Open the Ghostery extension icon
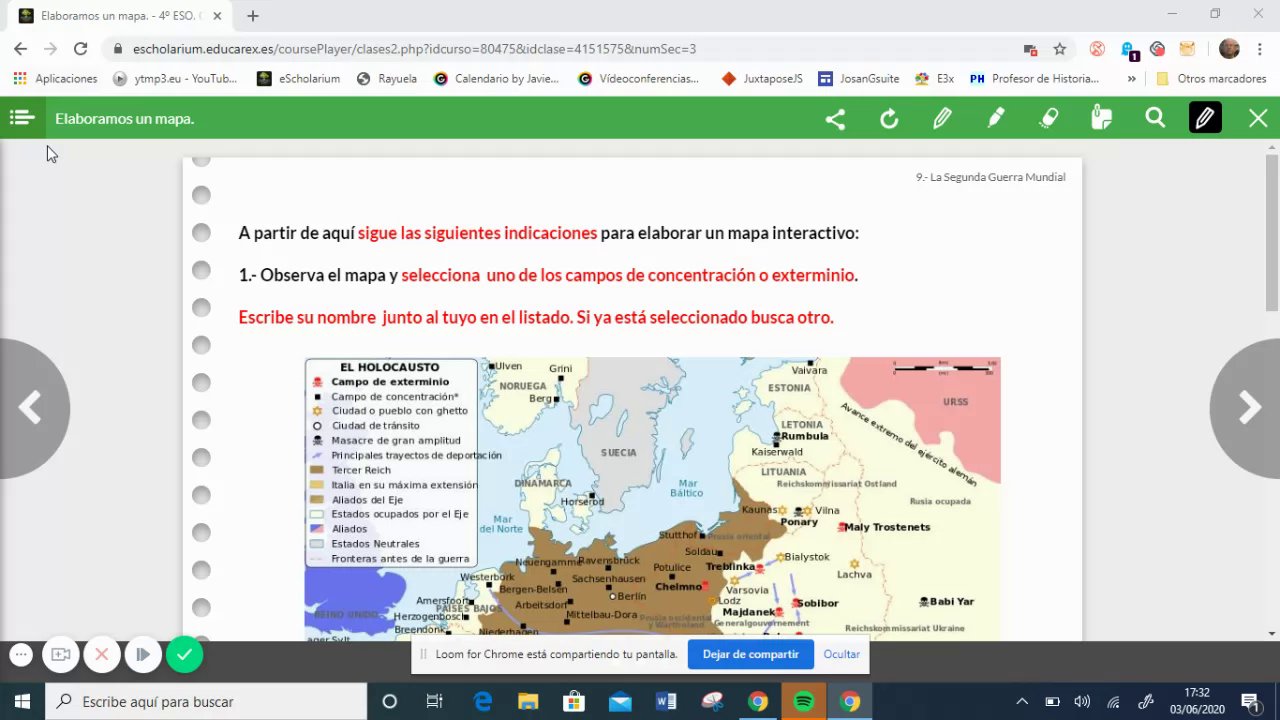1280x720 pixels. tap(1128, 50)
